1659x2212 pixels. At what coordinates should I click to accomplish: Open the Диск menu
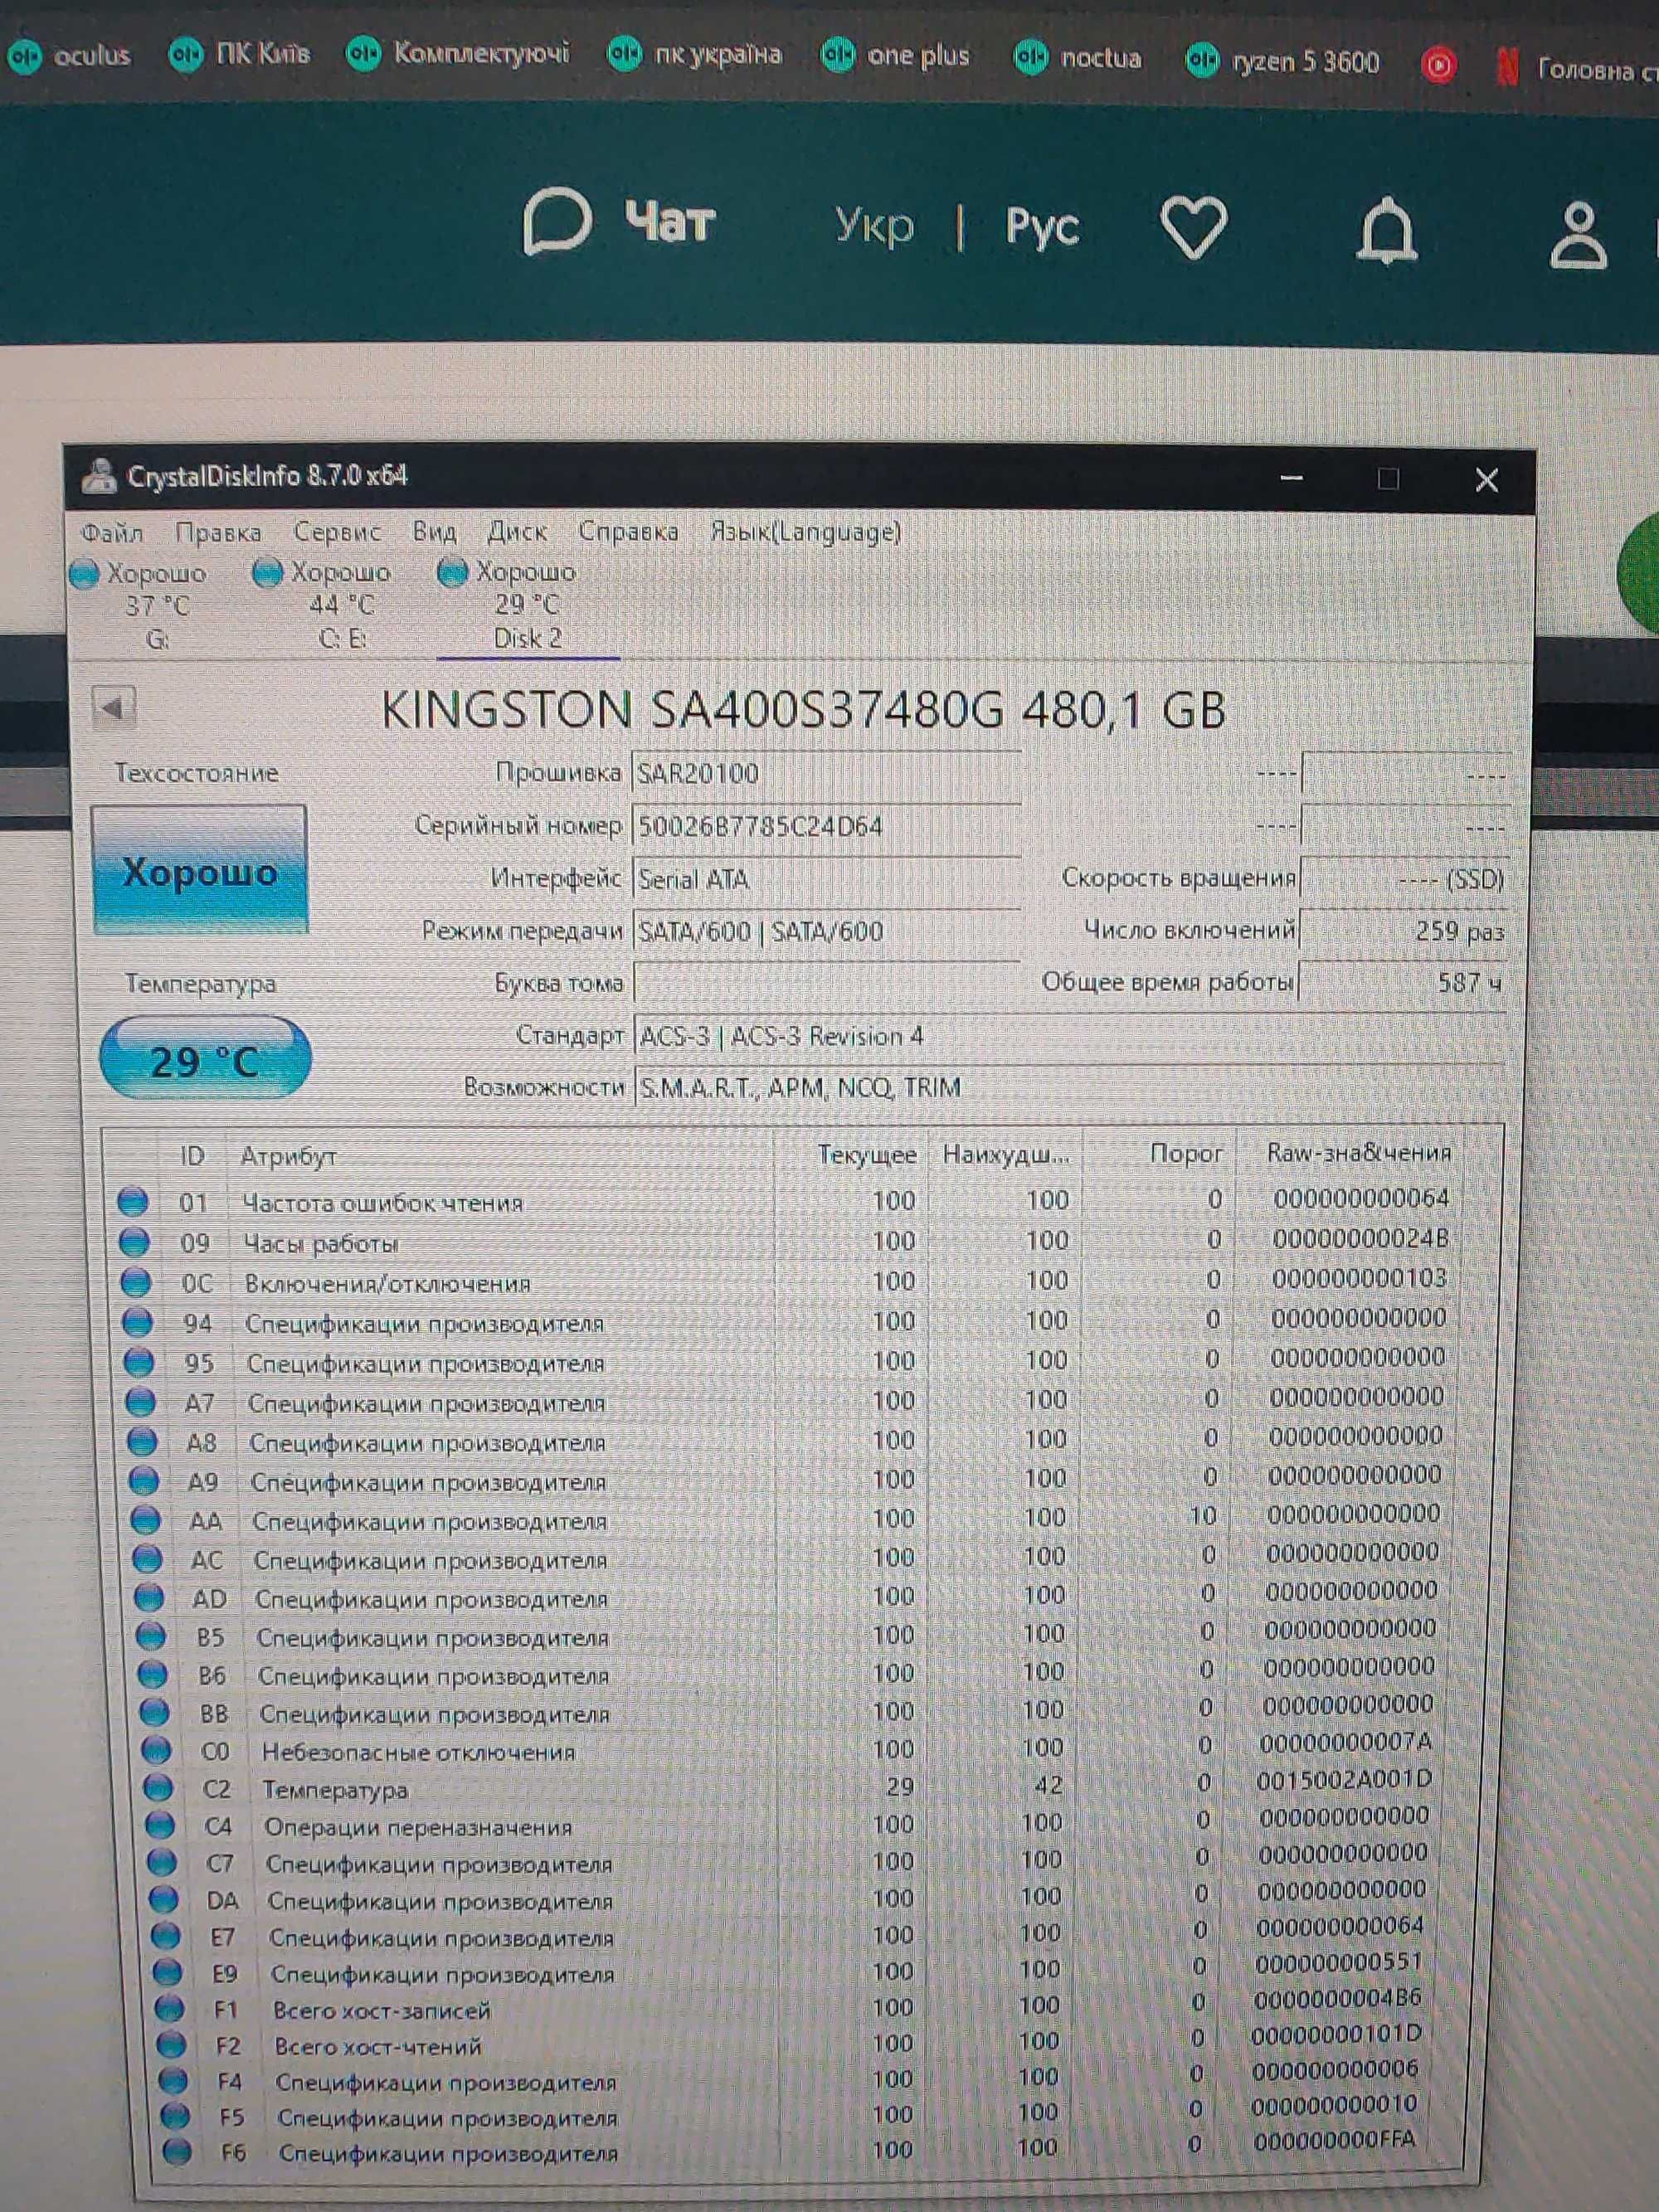[x=516, y=531]
